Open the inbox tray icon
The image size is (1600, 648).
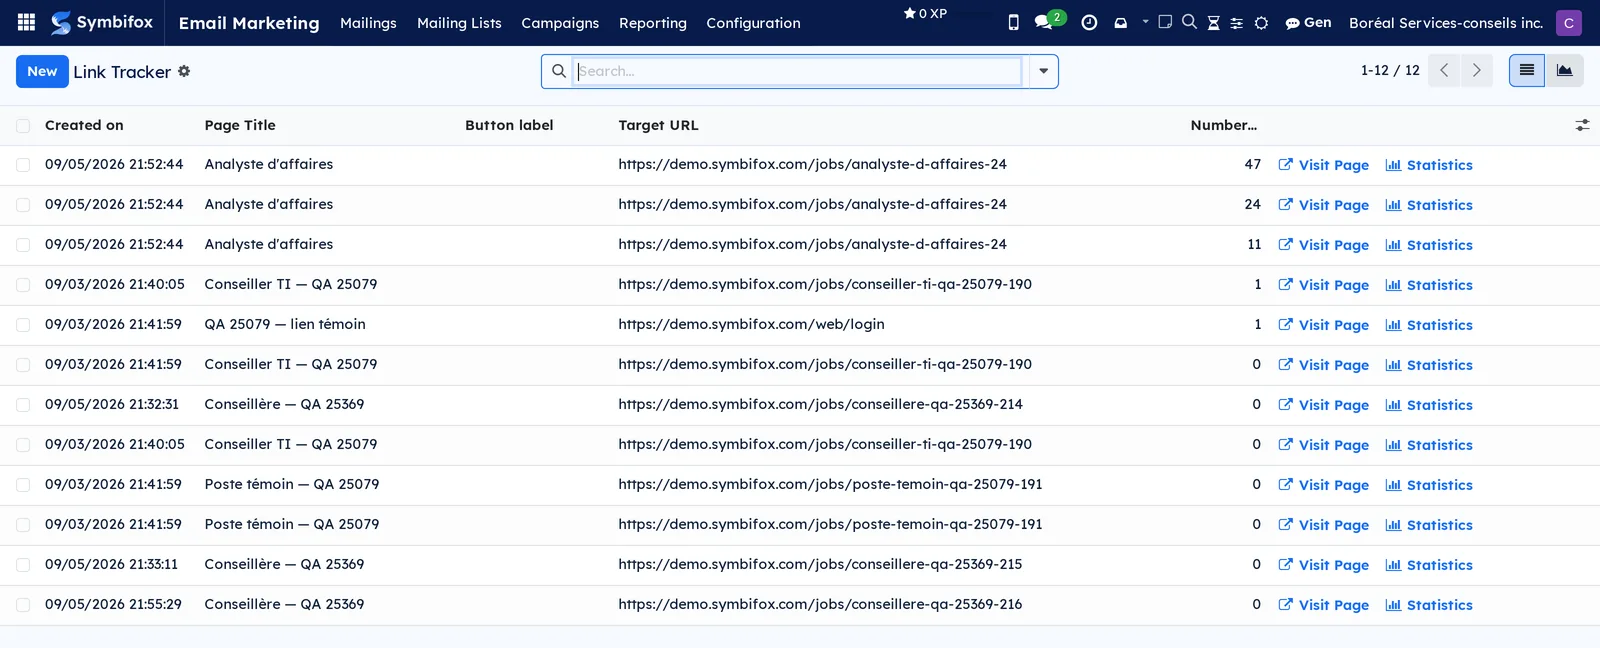point(1120,22)
